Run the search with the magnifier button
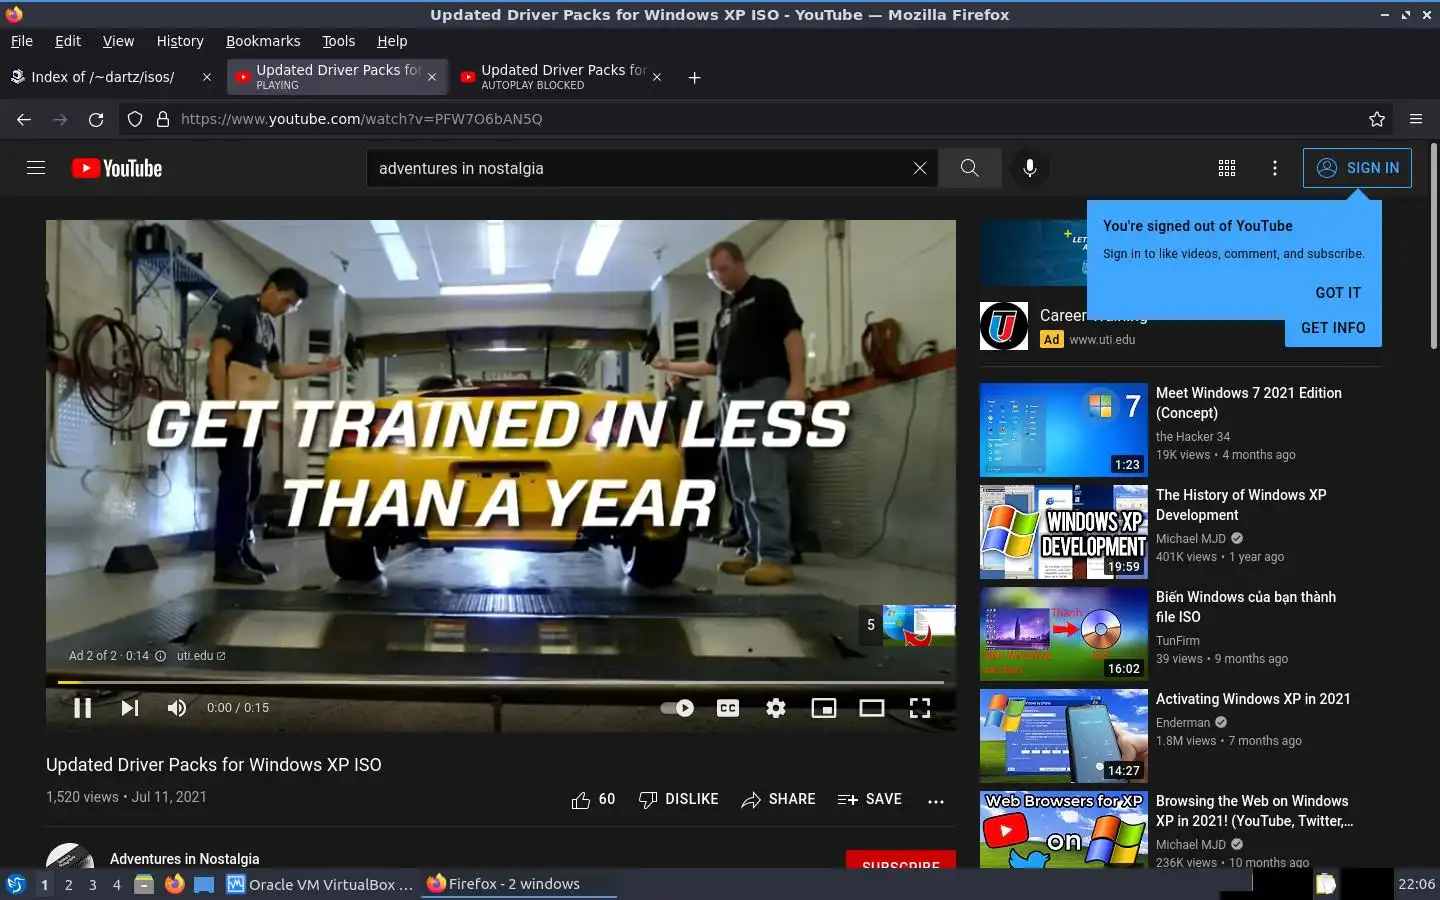Image resolution: width=1440 pixels, height=900 pixels. tap(970, 168)
